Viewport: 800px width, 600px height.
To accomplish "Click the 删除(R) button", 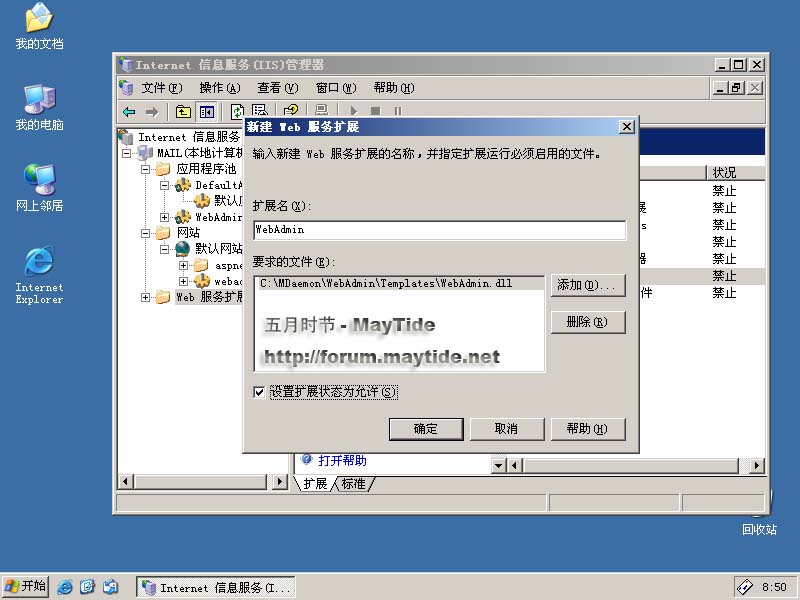I will click(588, 322).
